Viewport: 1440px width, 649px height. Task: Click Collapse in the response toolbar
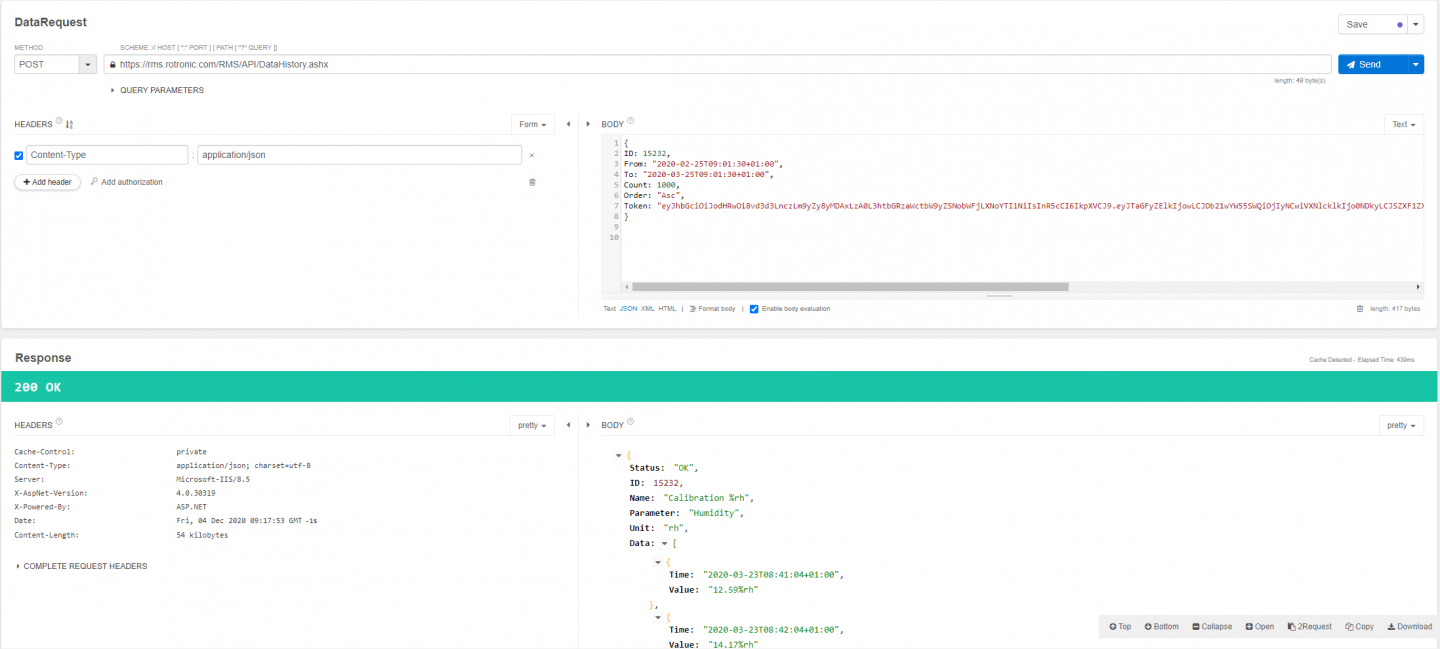tap(1212, 626)
